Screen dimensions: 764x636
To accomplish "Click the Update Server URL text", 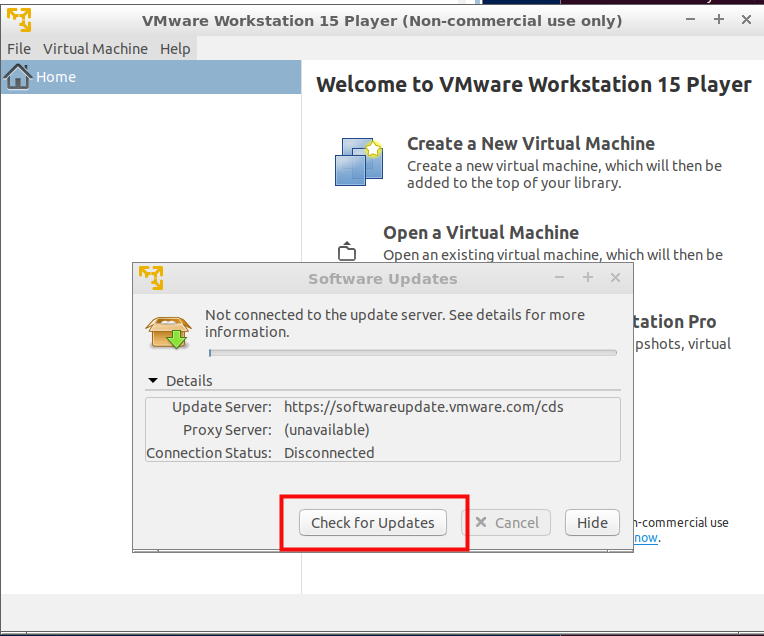I will tap(424, 407).
